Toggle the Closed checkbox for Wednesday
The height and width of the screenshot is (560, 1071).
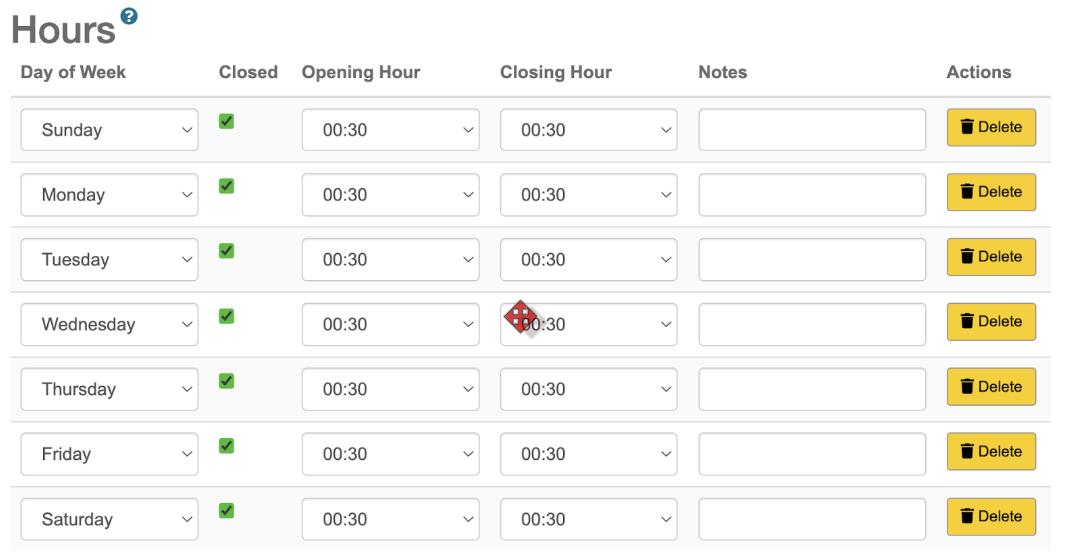[x=227, y=316]
